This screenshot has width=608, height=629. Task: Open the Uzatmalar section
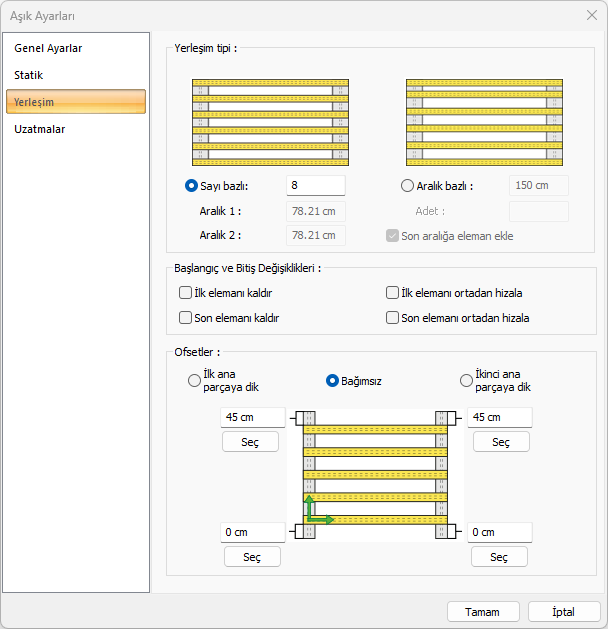[x=40, y=129]
